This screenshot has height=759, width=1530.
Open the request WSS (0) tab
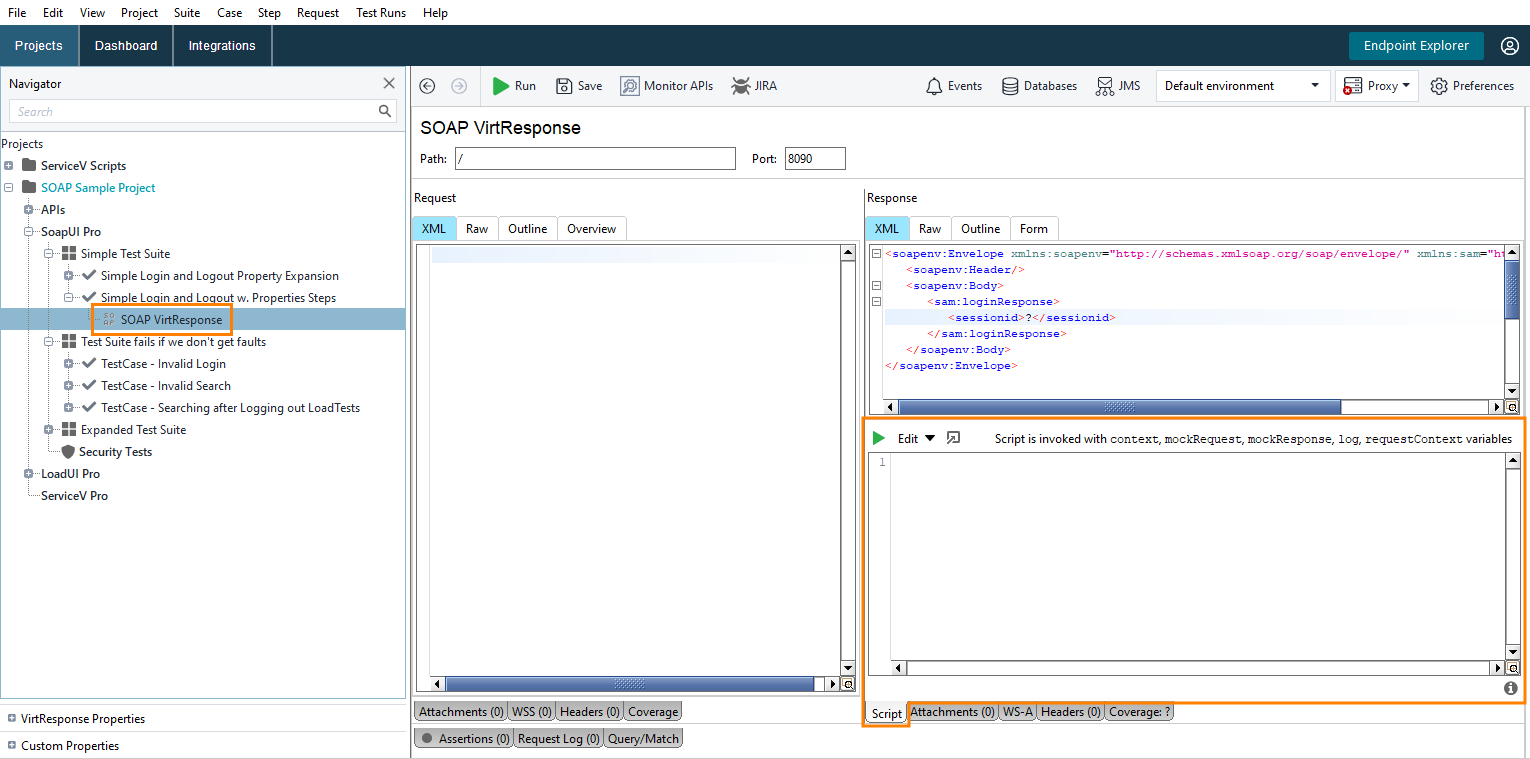click(x=532, y=712)
